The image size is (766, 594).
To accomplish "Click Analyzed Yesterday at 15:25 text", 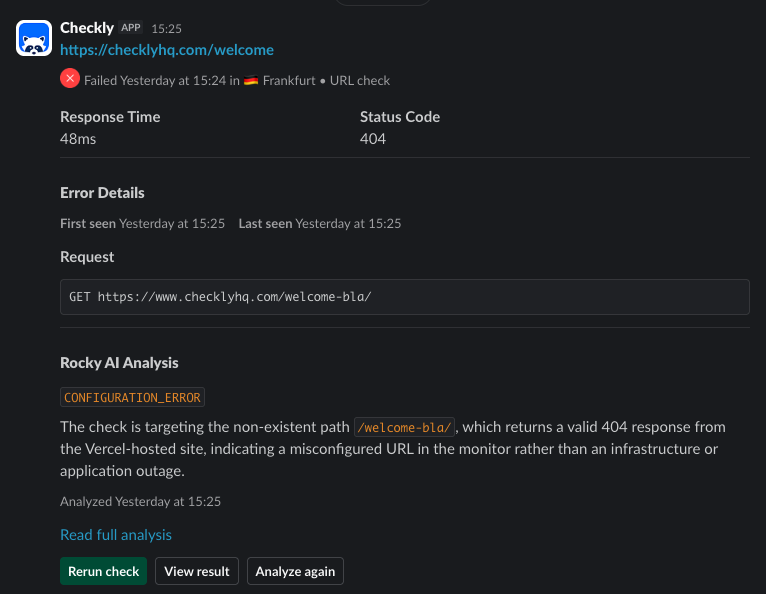I will tap(140, 502).
